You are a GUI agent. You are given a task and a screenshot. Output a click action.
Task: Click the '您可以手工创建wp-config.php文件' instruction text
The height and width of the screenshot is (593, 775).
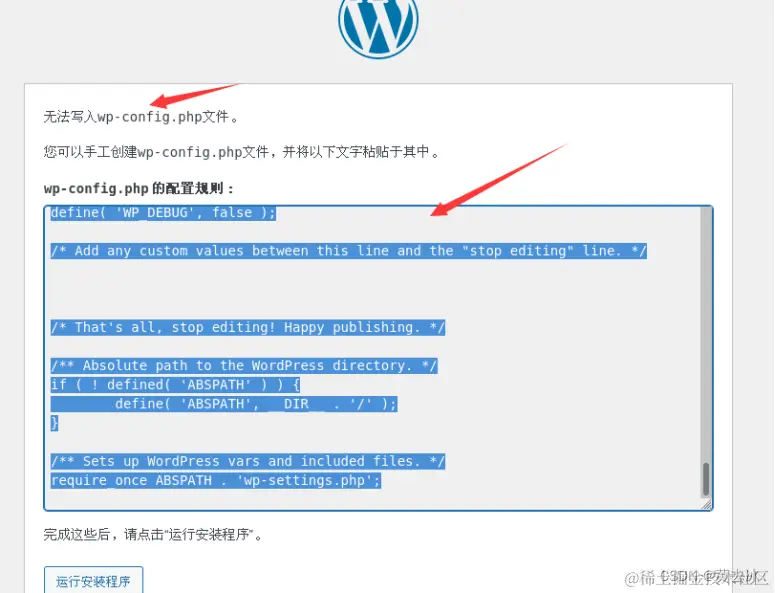(241, 152)
